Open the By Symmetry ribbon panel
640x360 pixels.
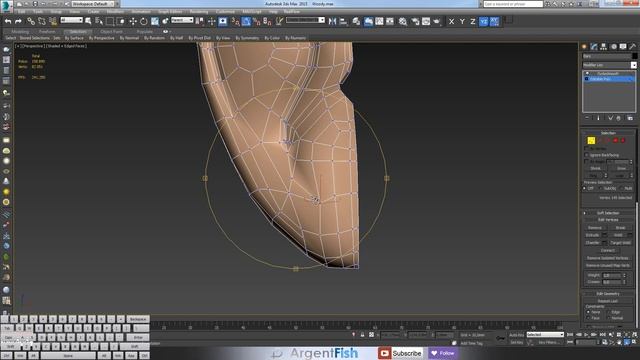pos(247,38)
